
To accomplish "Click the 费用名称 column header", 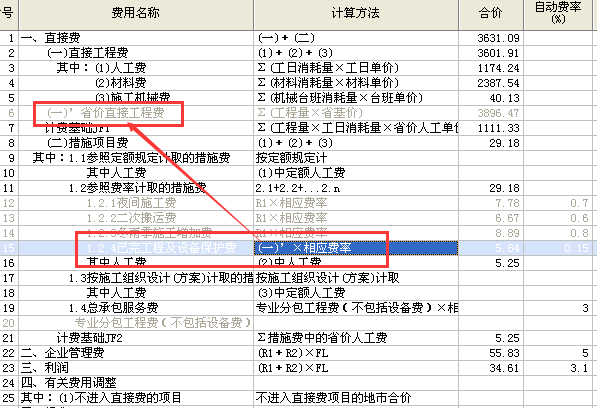I will tap(136, 14).
